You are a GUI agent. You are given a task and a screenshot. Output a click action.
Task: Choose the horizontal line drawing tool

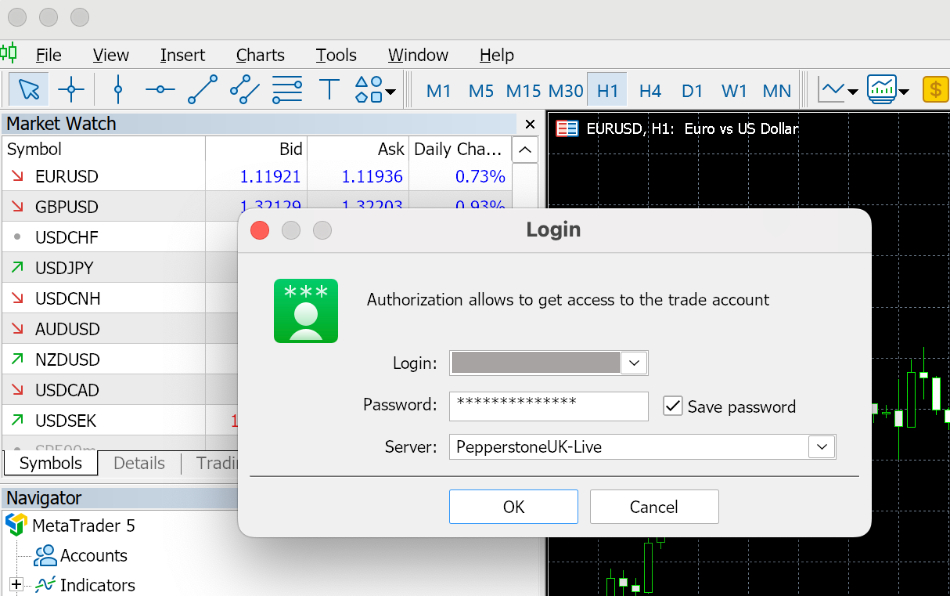[x=160, y=90]
